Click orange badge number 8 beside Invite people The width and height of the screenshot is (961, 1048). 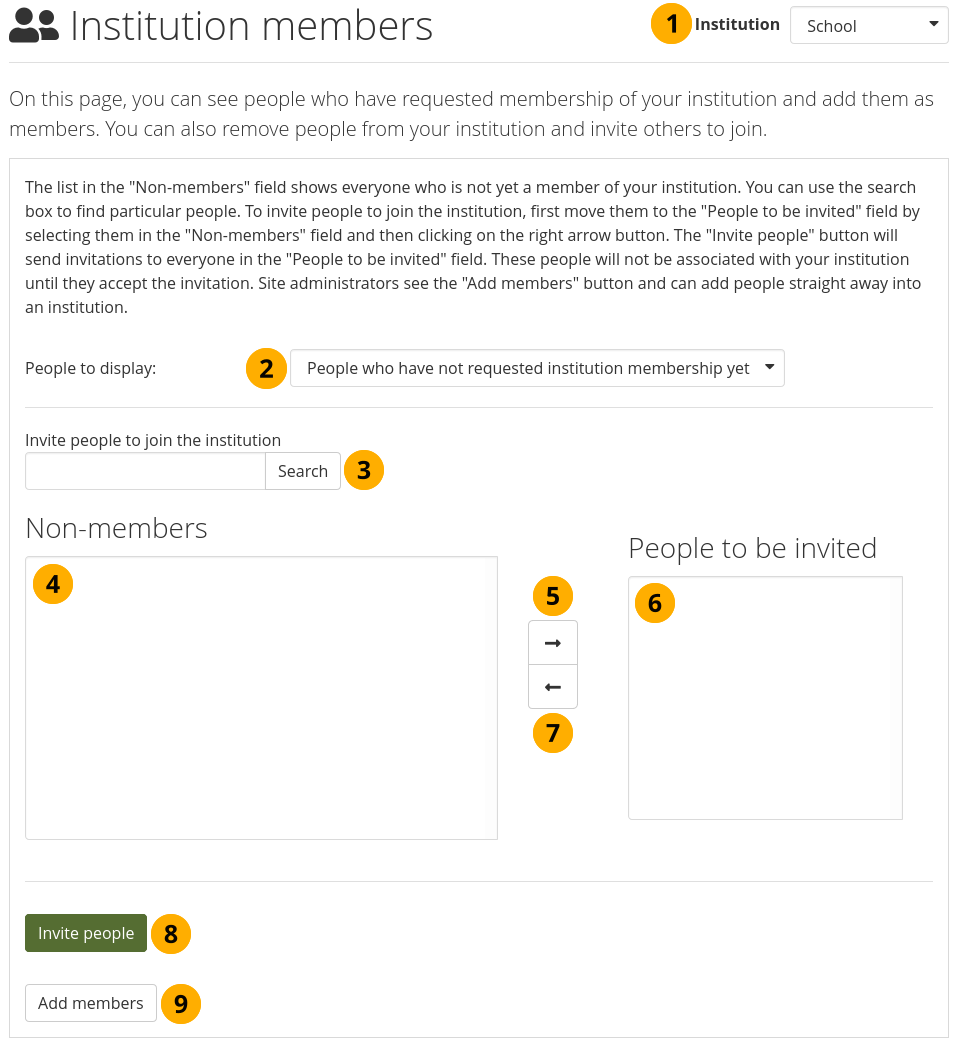click(x=171, y=934)
